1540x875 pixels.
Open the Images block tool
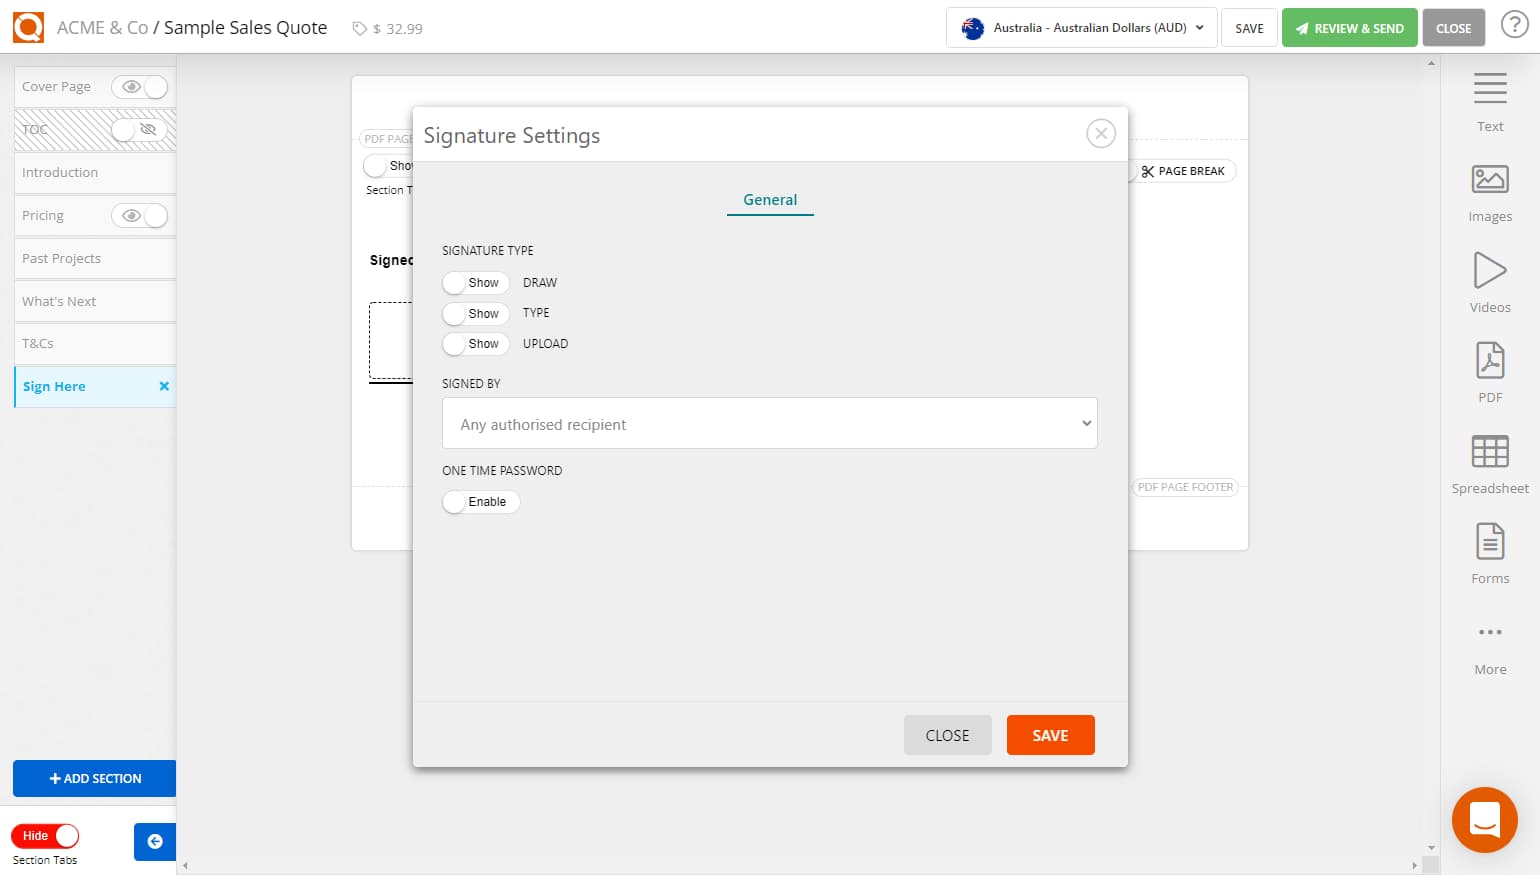click(1489, 190)
